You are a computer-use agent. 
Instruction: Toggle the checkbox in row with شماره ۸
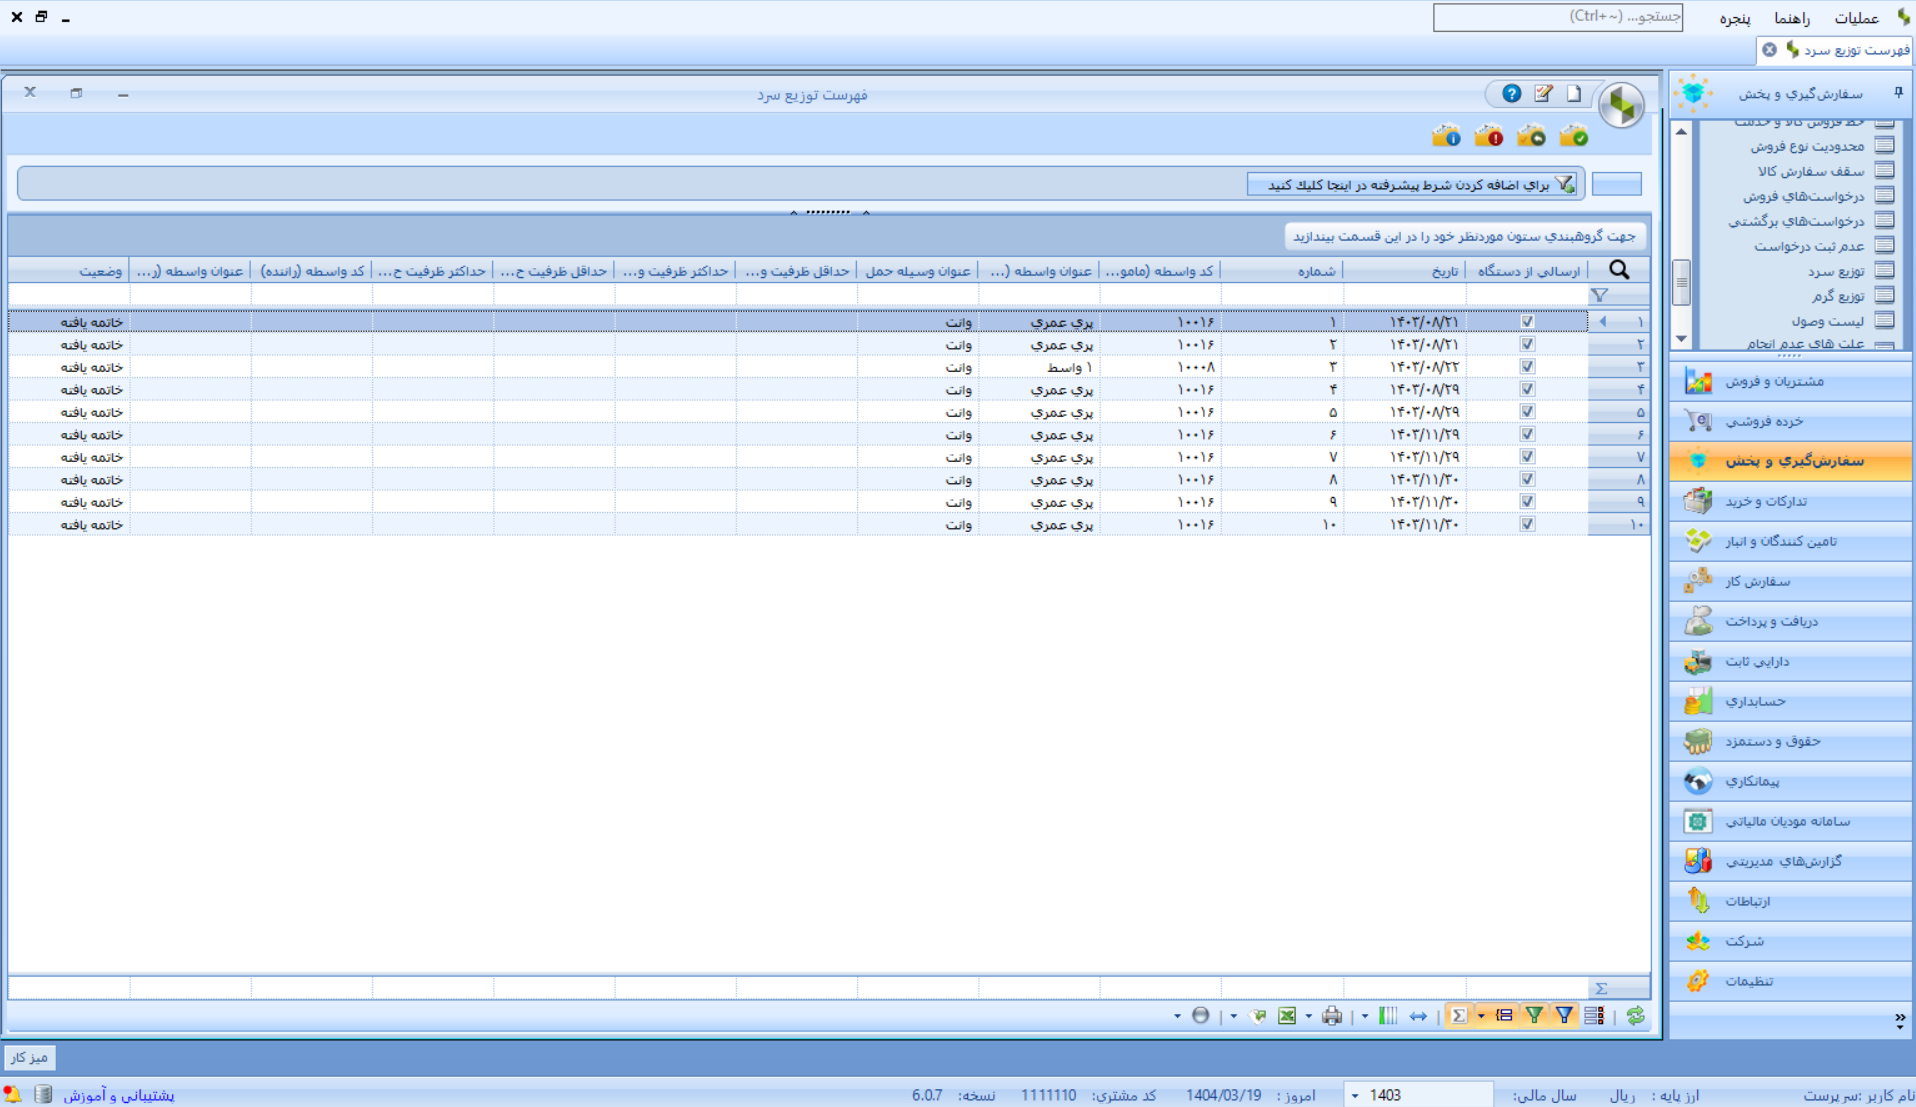click(1527, 479)
